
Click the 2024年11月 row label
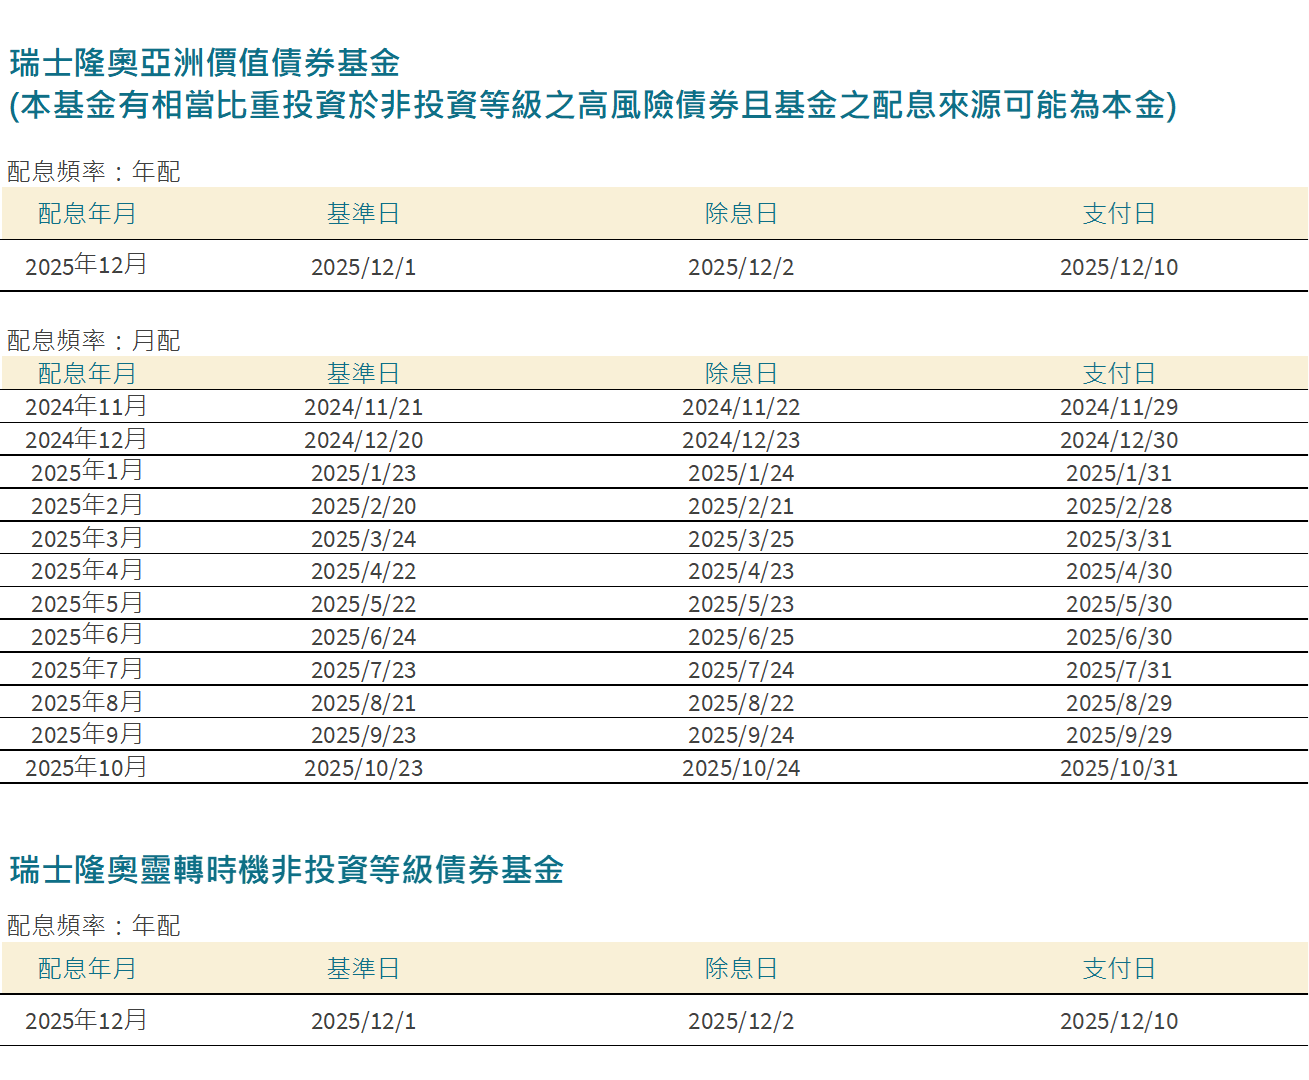point(86,407)
